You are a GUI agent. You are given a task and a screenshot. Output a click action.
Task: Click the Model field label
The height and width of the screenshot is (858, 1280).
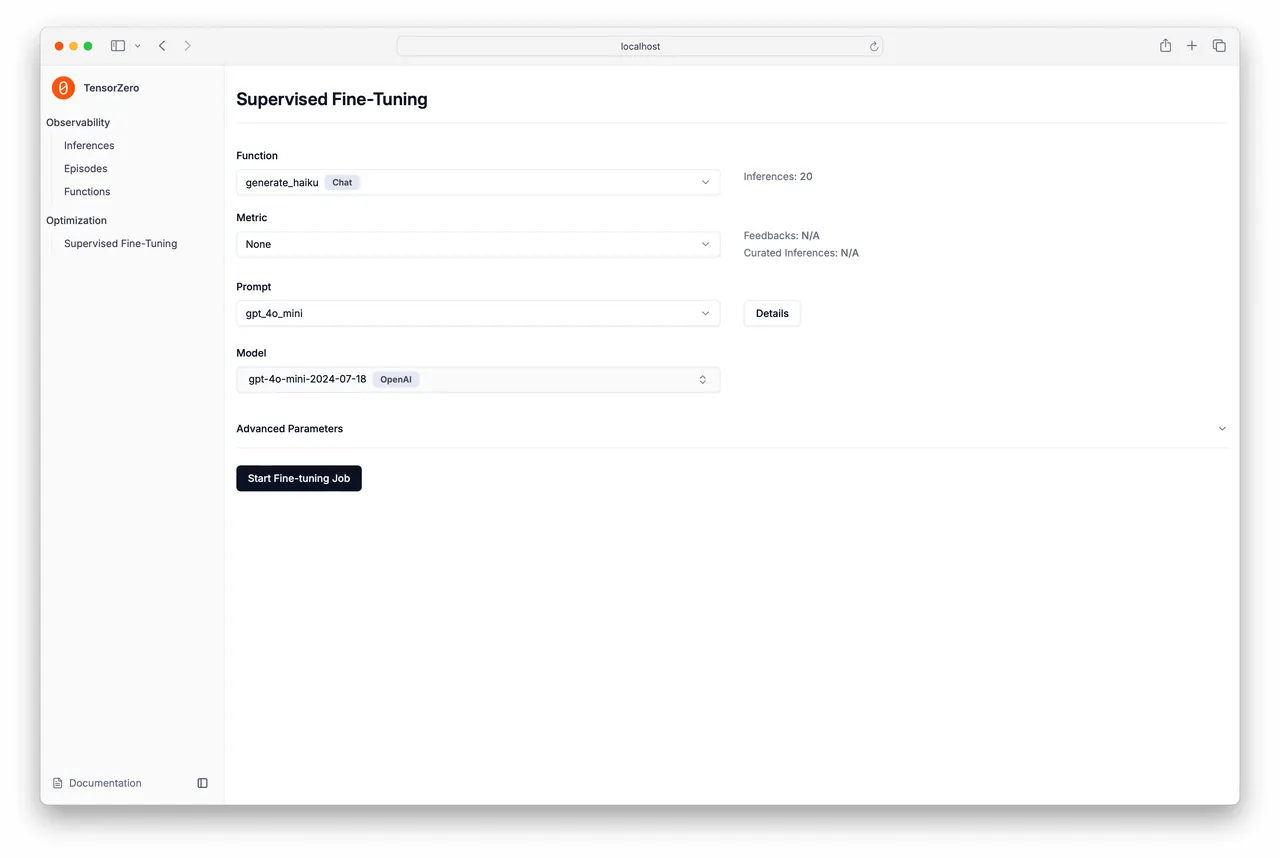(x=251, y=353)
